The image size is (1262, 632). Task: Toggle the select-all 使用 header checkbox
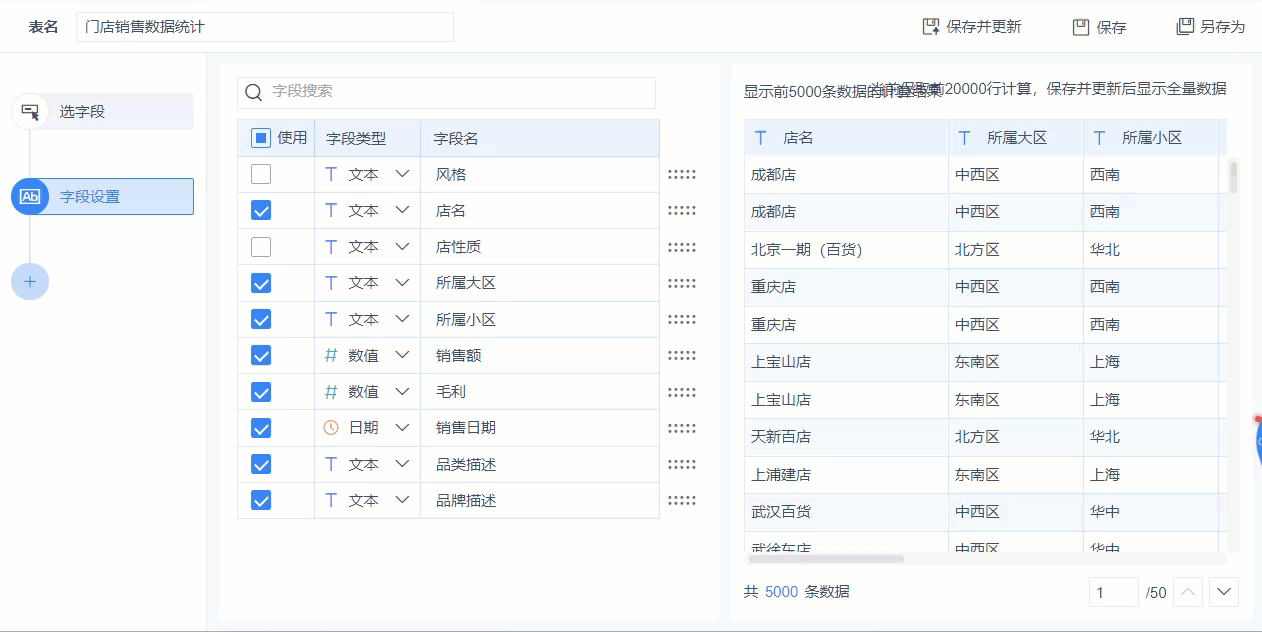(261, 138)
